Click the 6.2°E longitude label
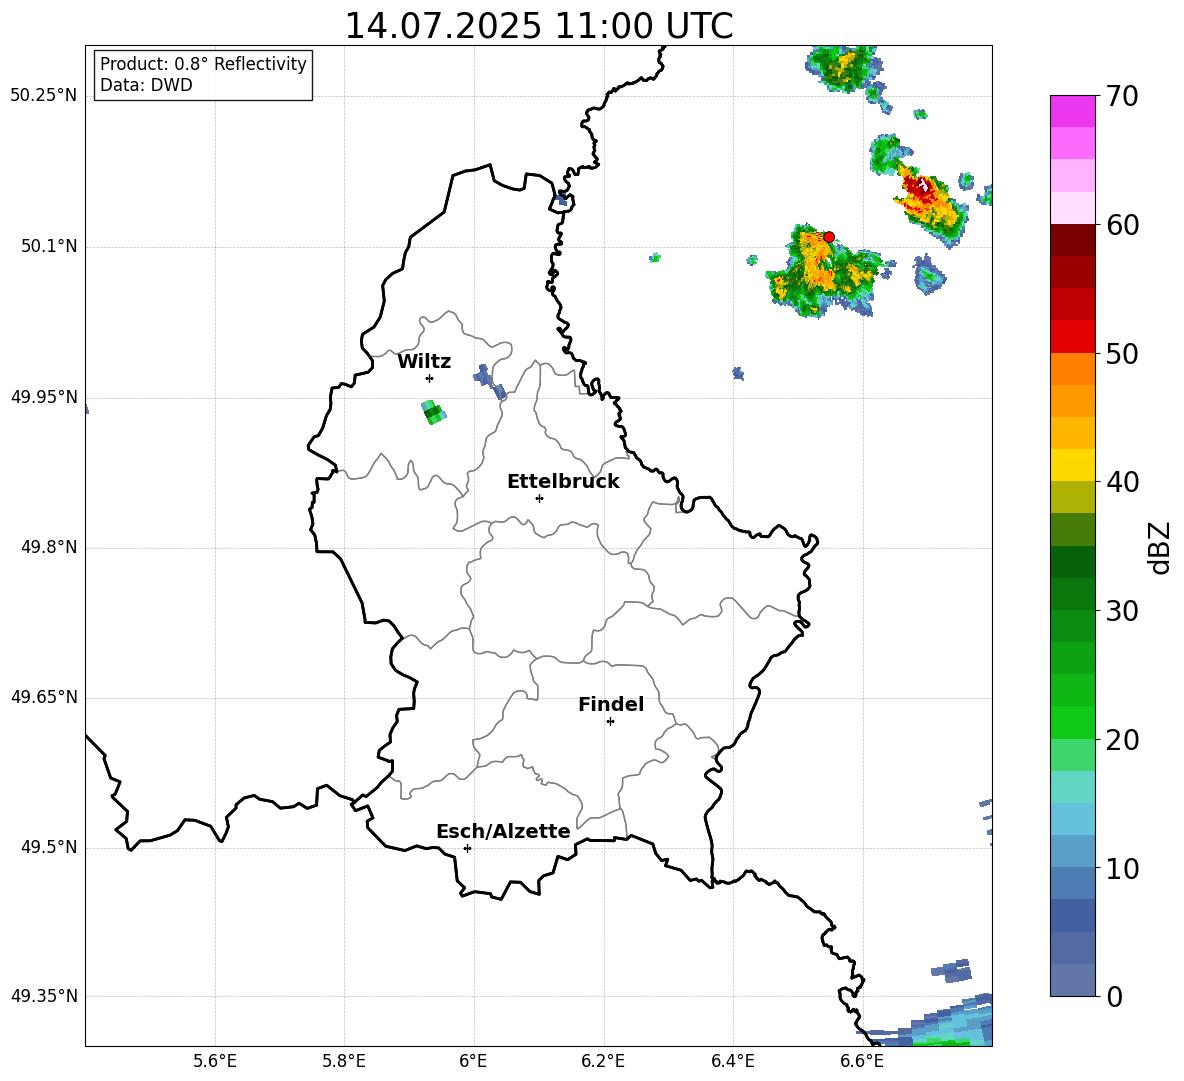The height and width of the screenshot is (1081, 1184). [603, 1061]
